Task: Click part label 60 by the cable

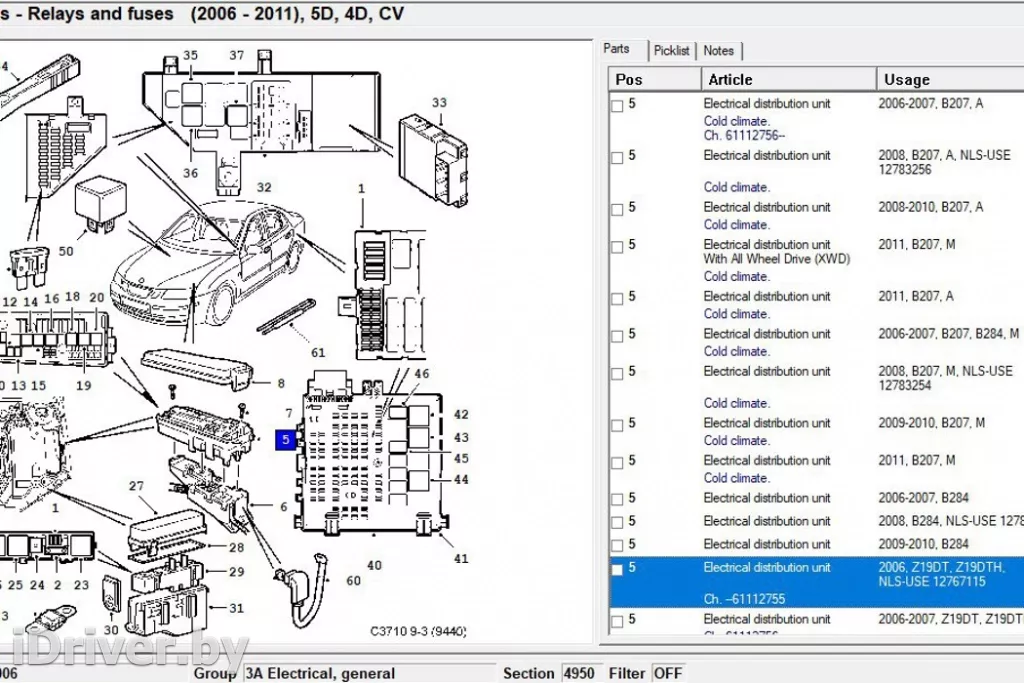Action: [353, 580]
